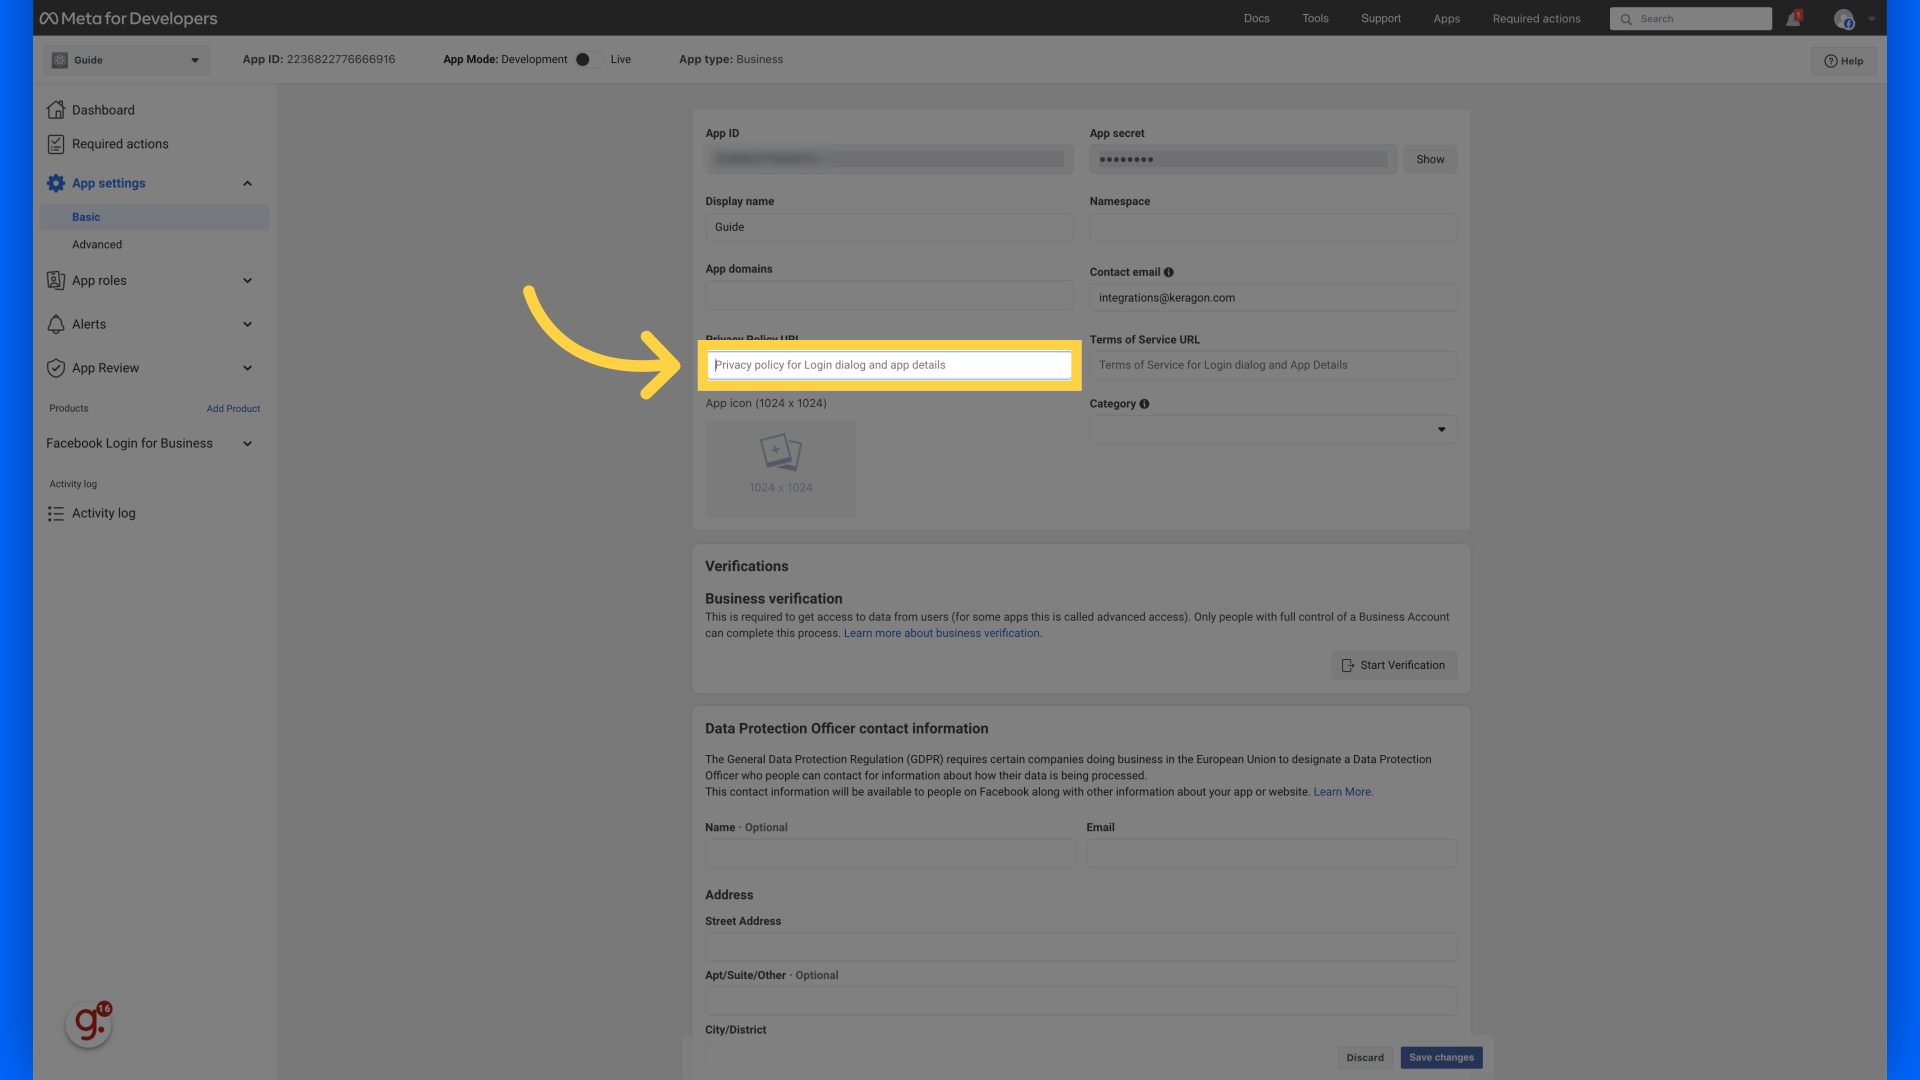Click the Data Protection Officer Name field
This screenshot has width=1920, height=1080.
click(x=890, y=854)
